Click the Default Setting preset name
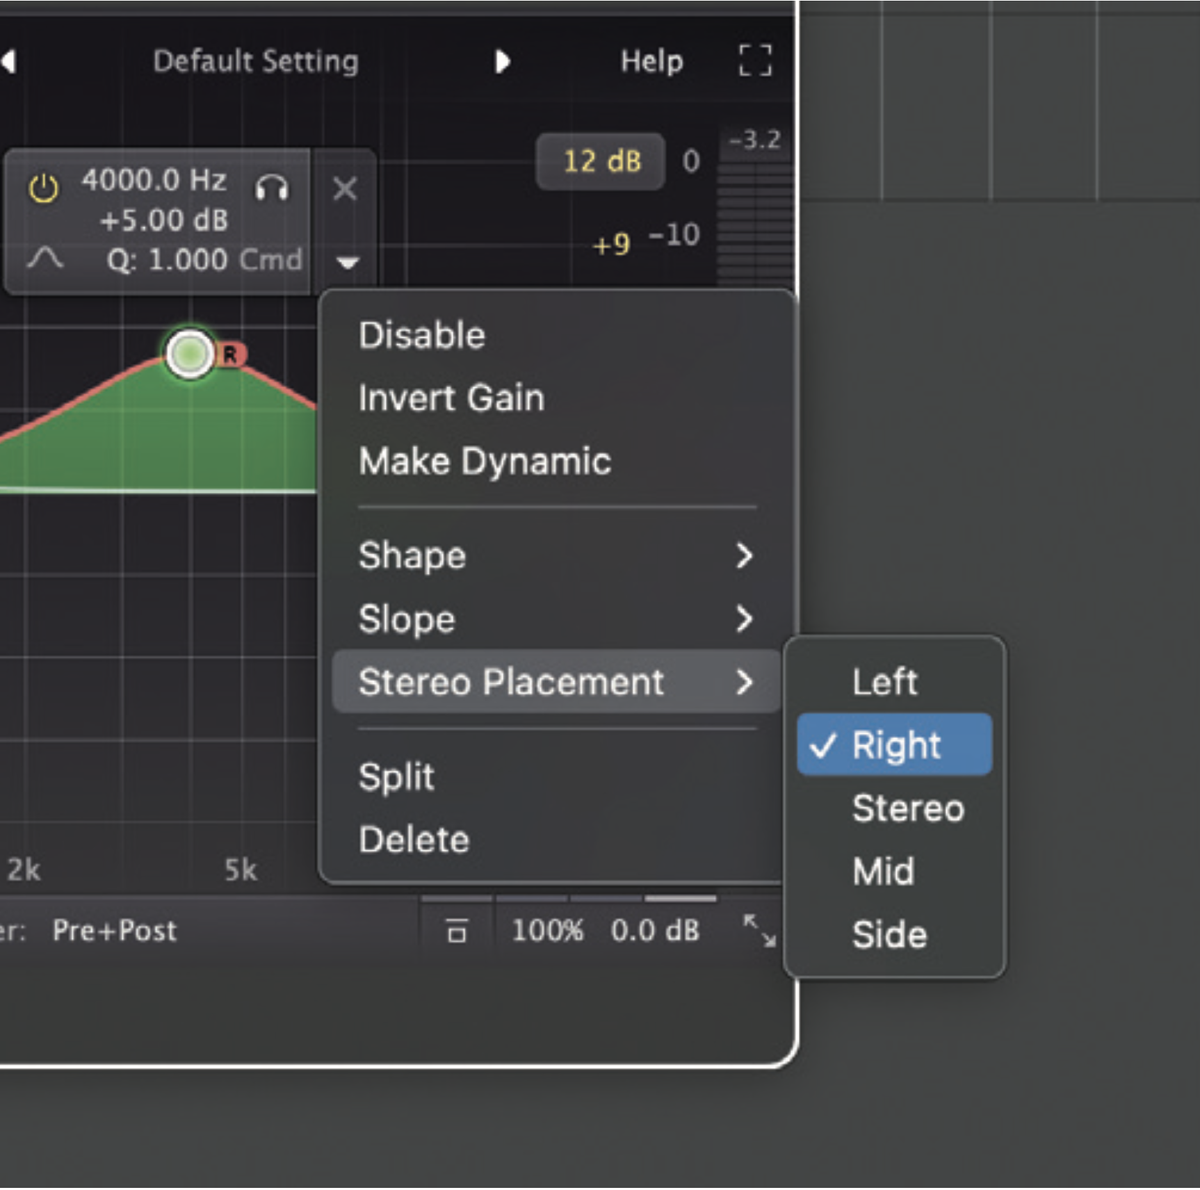Viewport: 1200px width, 1190px height. [255, 61]
